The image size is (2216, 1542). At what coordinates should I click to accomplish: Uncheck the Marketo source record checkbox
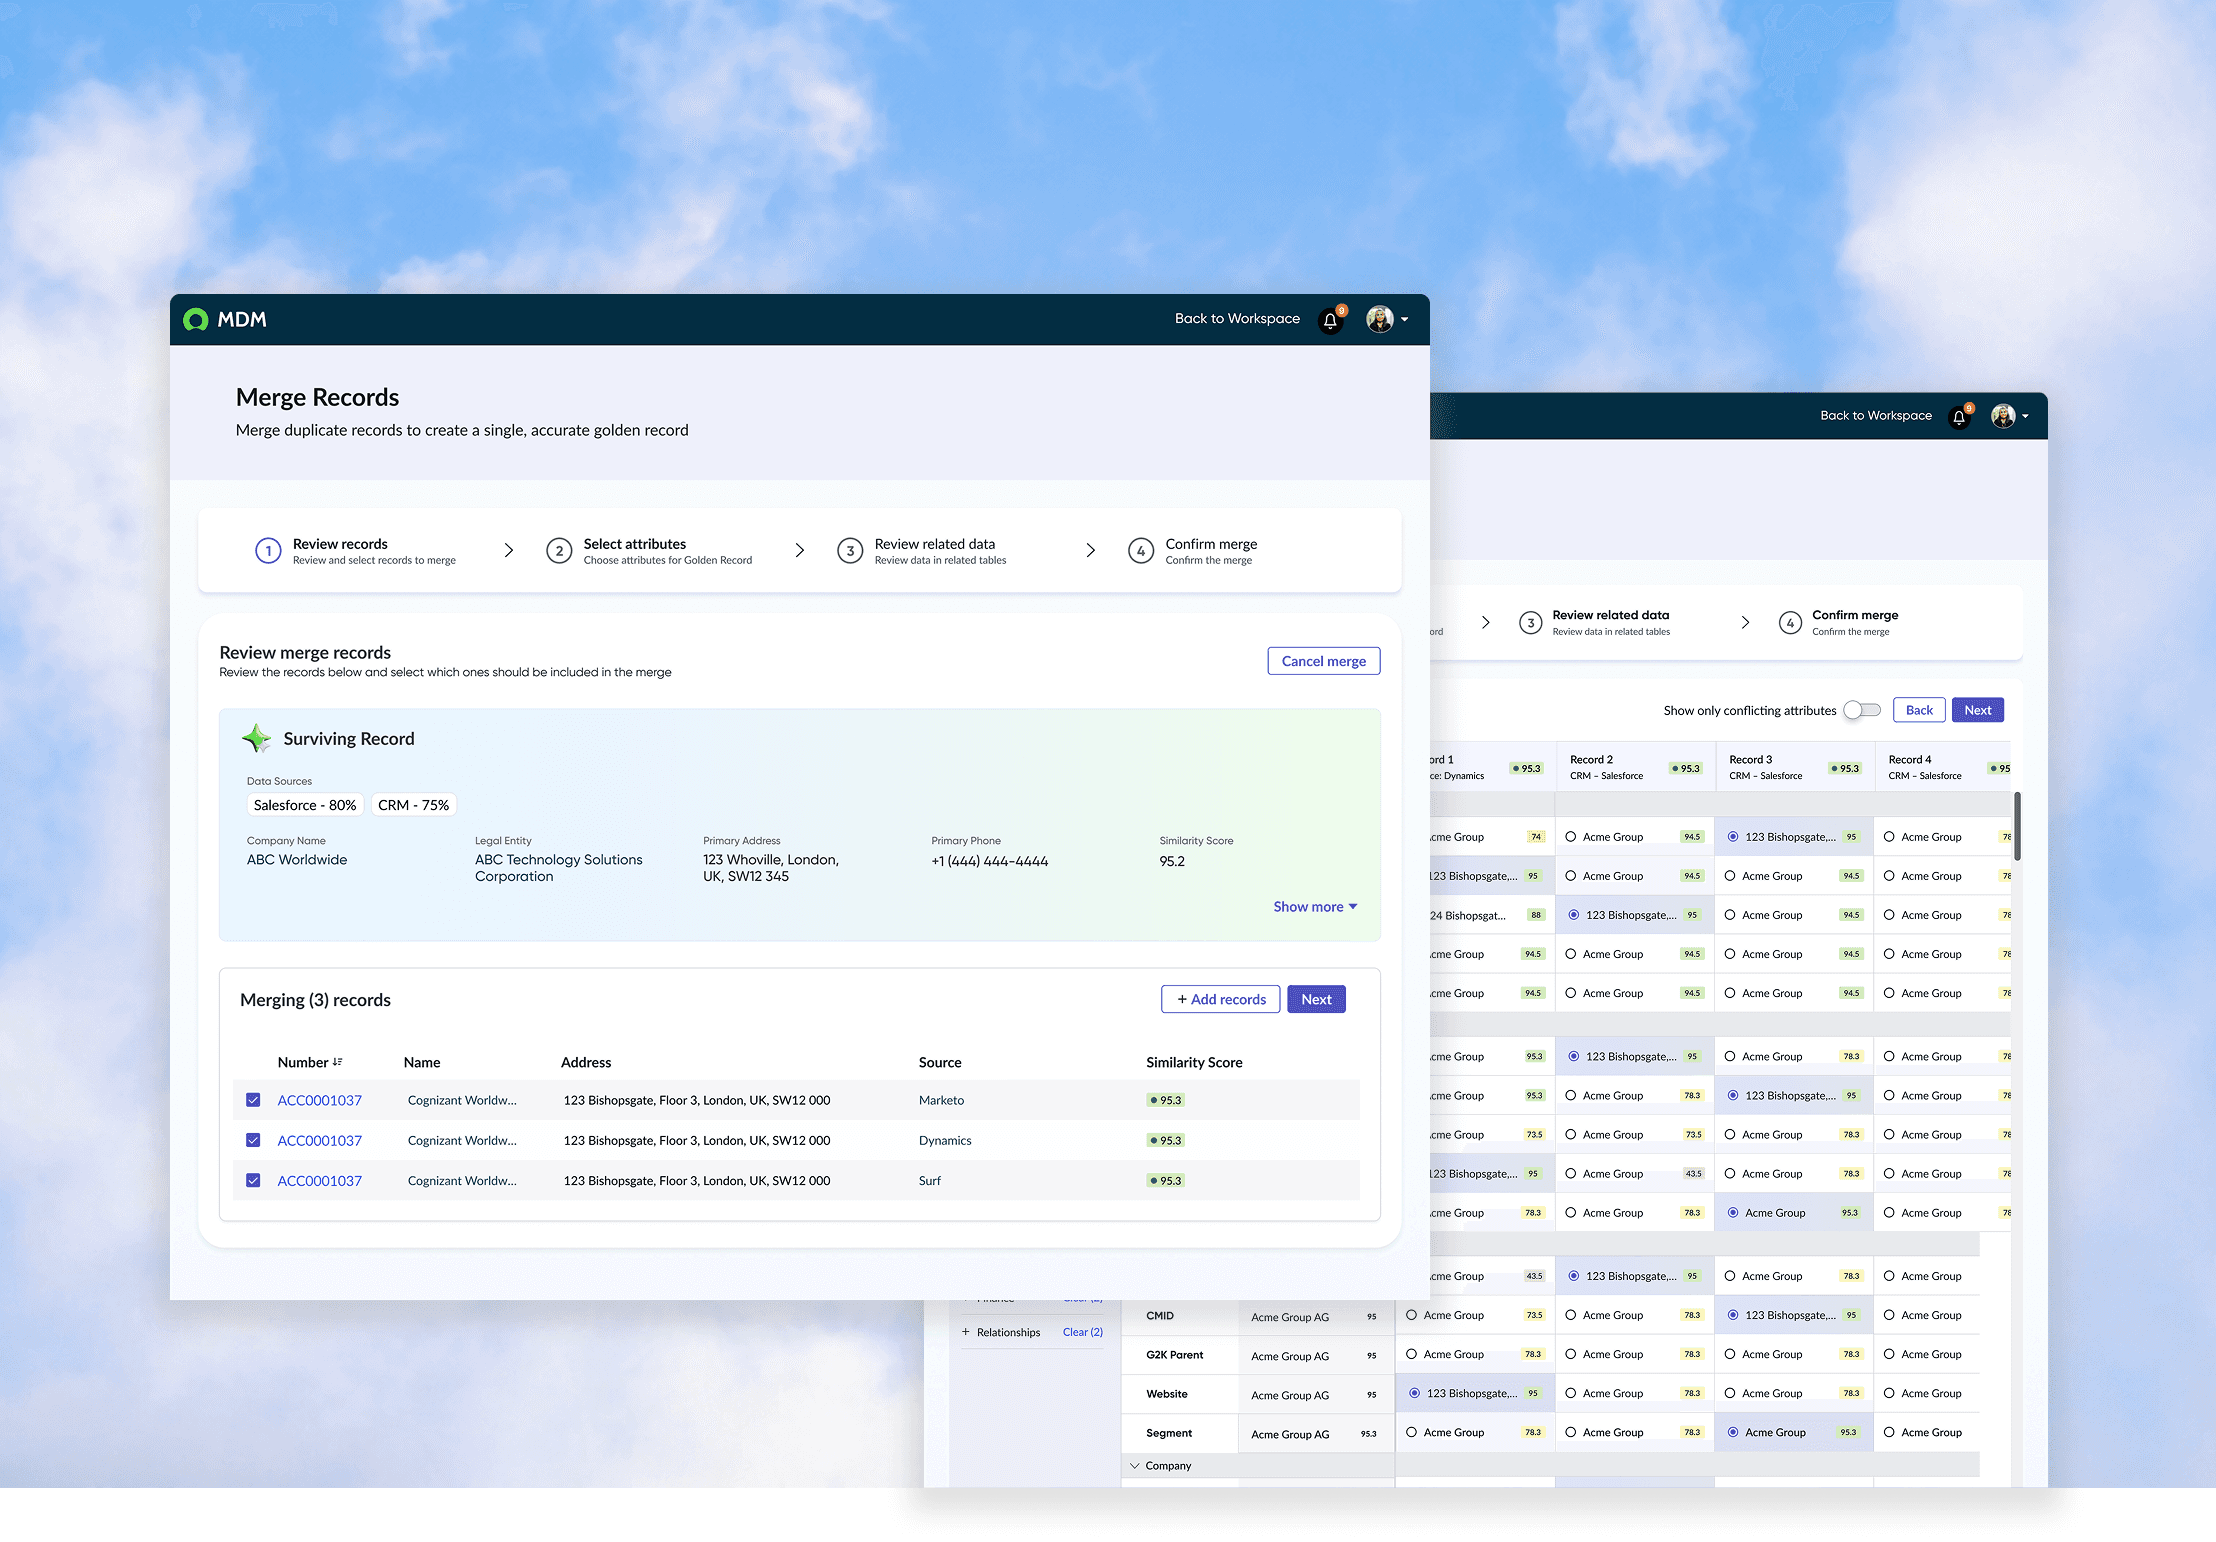[x=253, y=1100]
